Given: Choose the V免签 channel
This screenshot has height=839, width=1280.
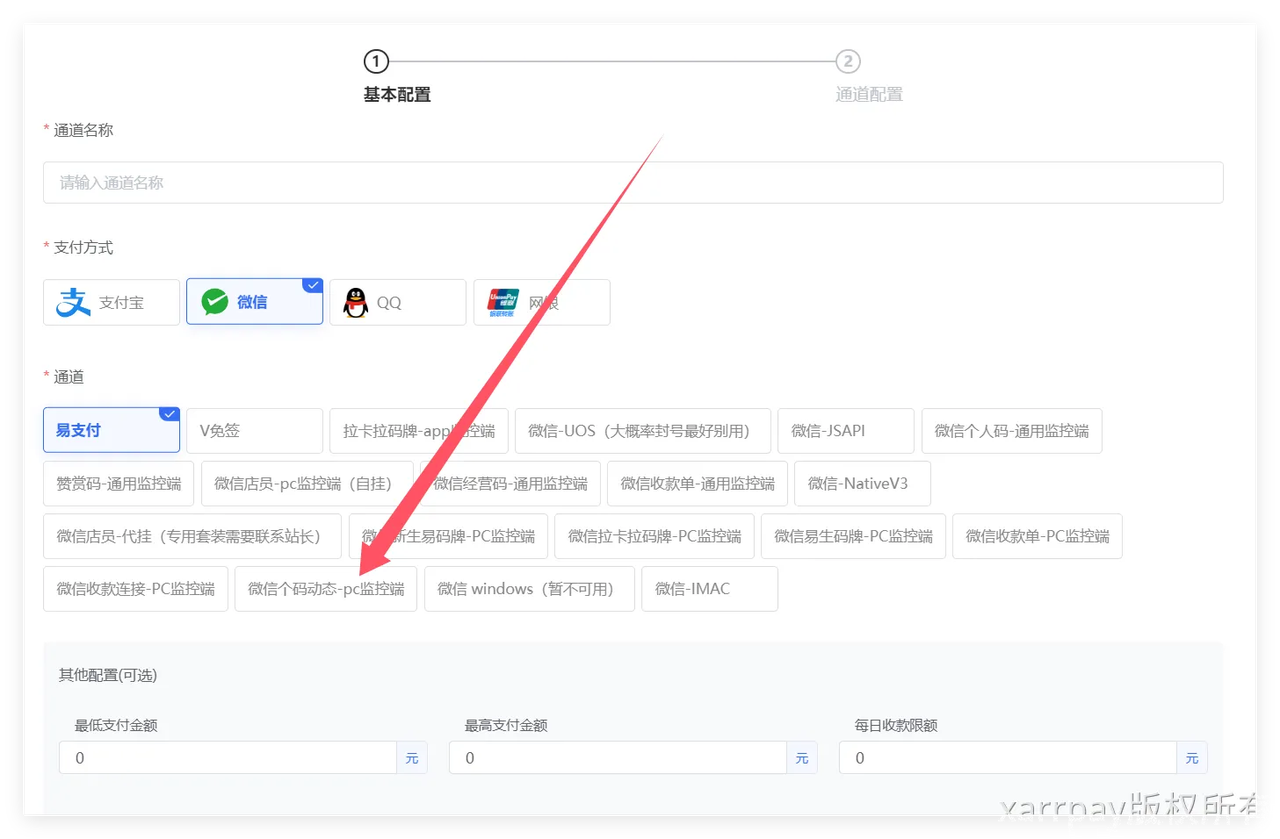Looking at the screenshot, I should point(254,430).
